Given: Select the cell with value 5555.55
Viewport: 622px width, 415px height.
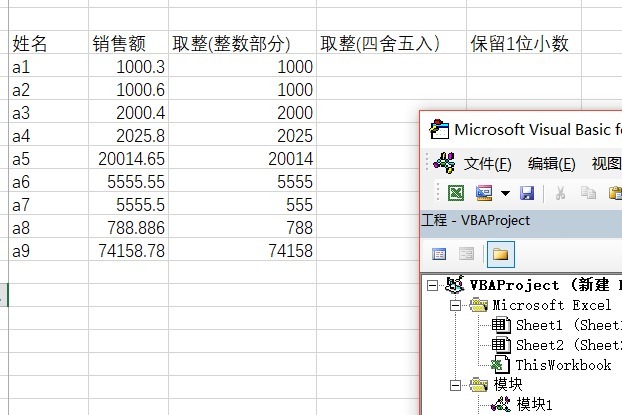Looking at the screenshot, I should [129, 181].
